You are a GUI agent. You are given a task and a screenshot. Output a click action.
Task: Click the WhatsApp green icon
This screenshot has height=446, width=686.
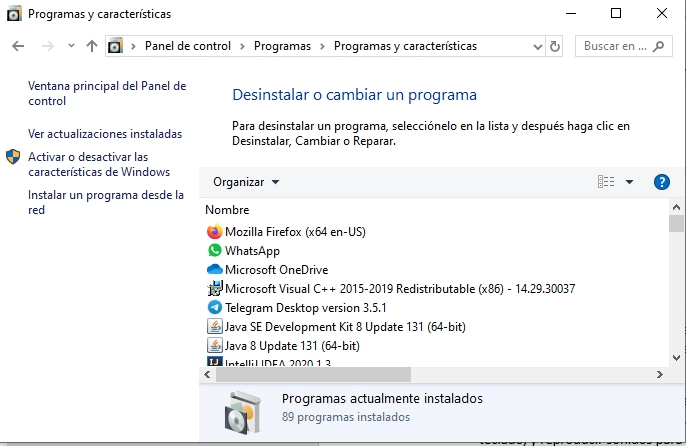point(214,250)
